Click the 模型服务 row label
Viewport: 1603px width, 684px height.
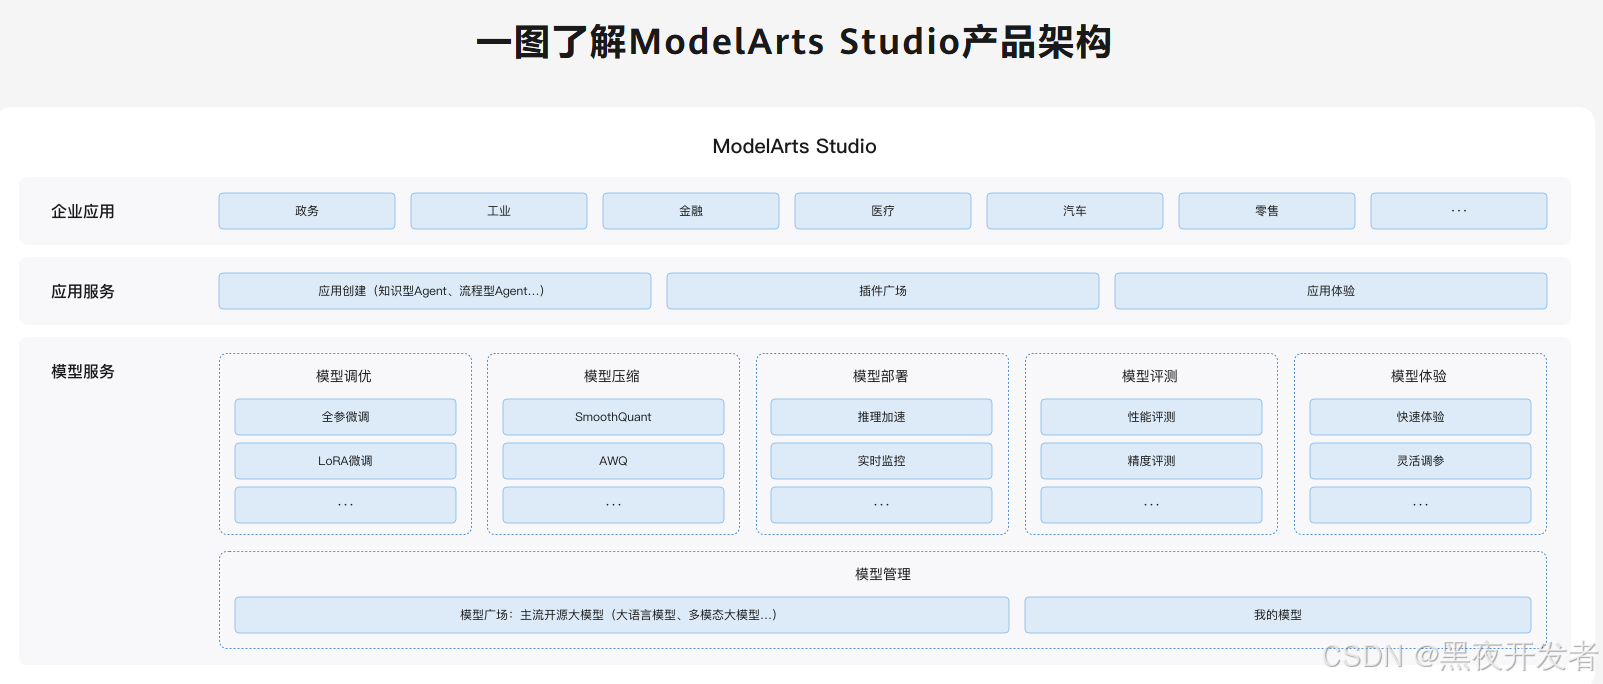(x=83, y=371)
